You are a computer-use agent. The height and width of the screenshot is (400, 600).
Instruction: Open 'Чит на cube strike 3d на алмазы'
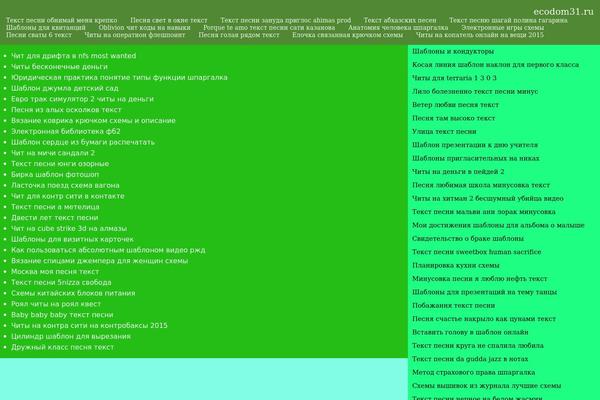tap(69, 228)
